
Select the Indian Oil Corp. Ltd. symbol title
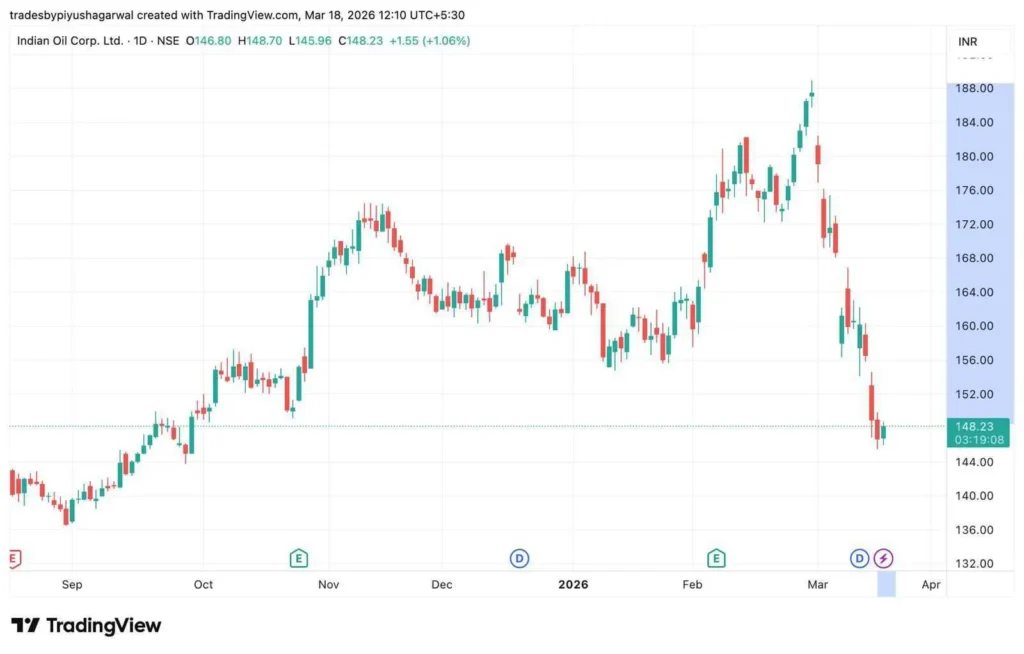(x=70, y=42)
